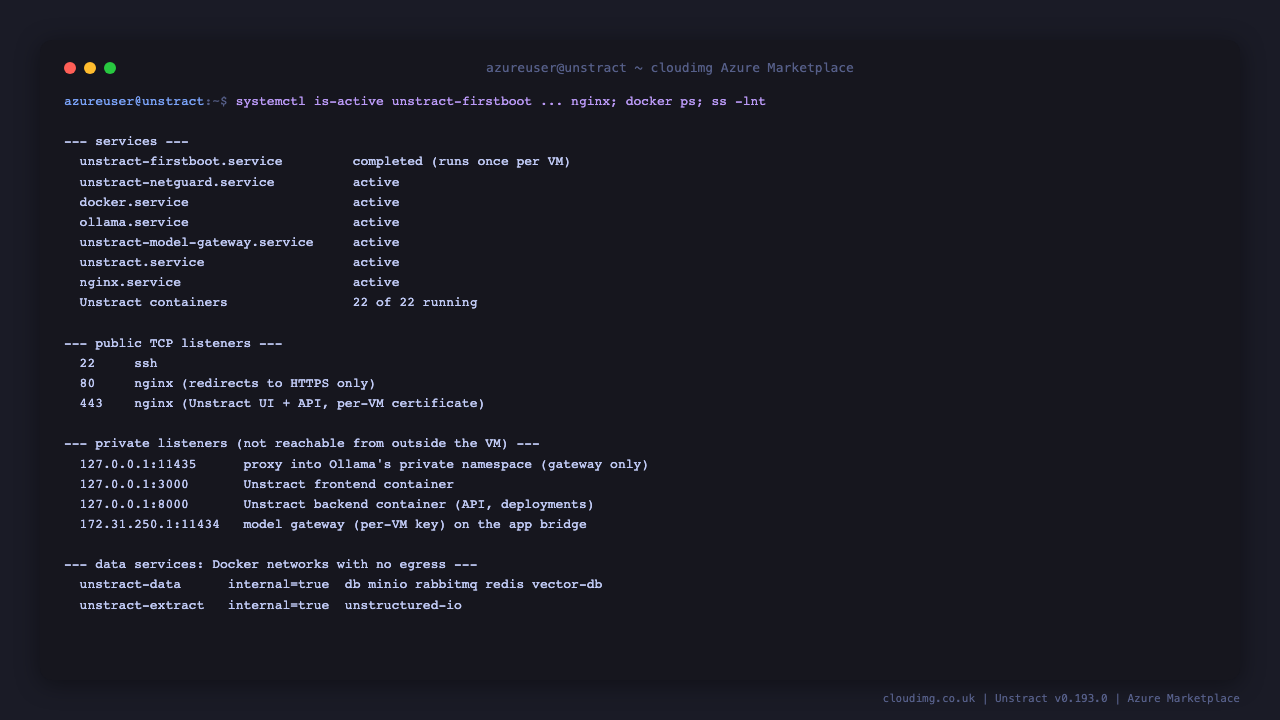Click "proxy into Ollama's private namespace" description
Screen dimensions: 1280x720
coord(388,464)
